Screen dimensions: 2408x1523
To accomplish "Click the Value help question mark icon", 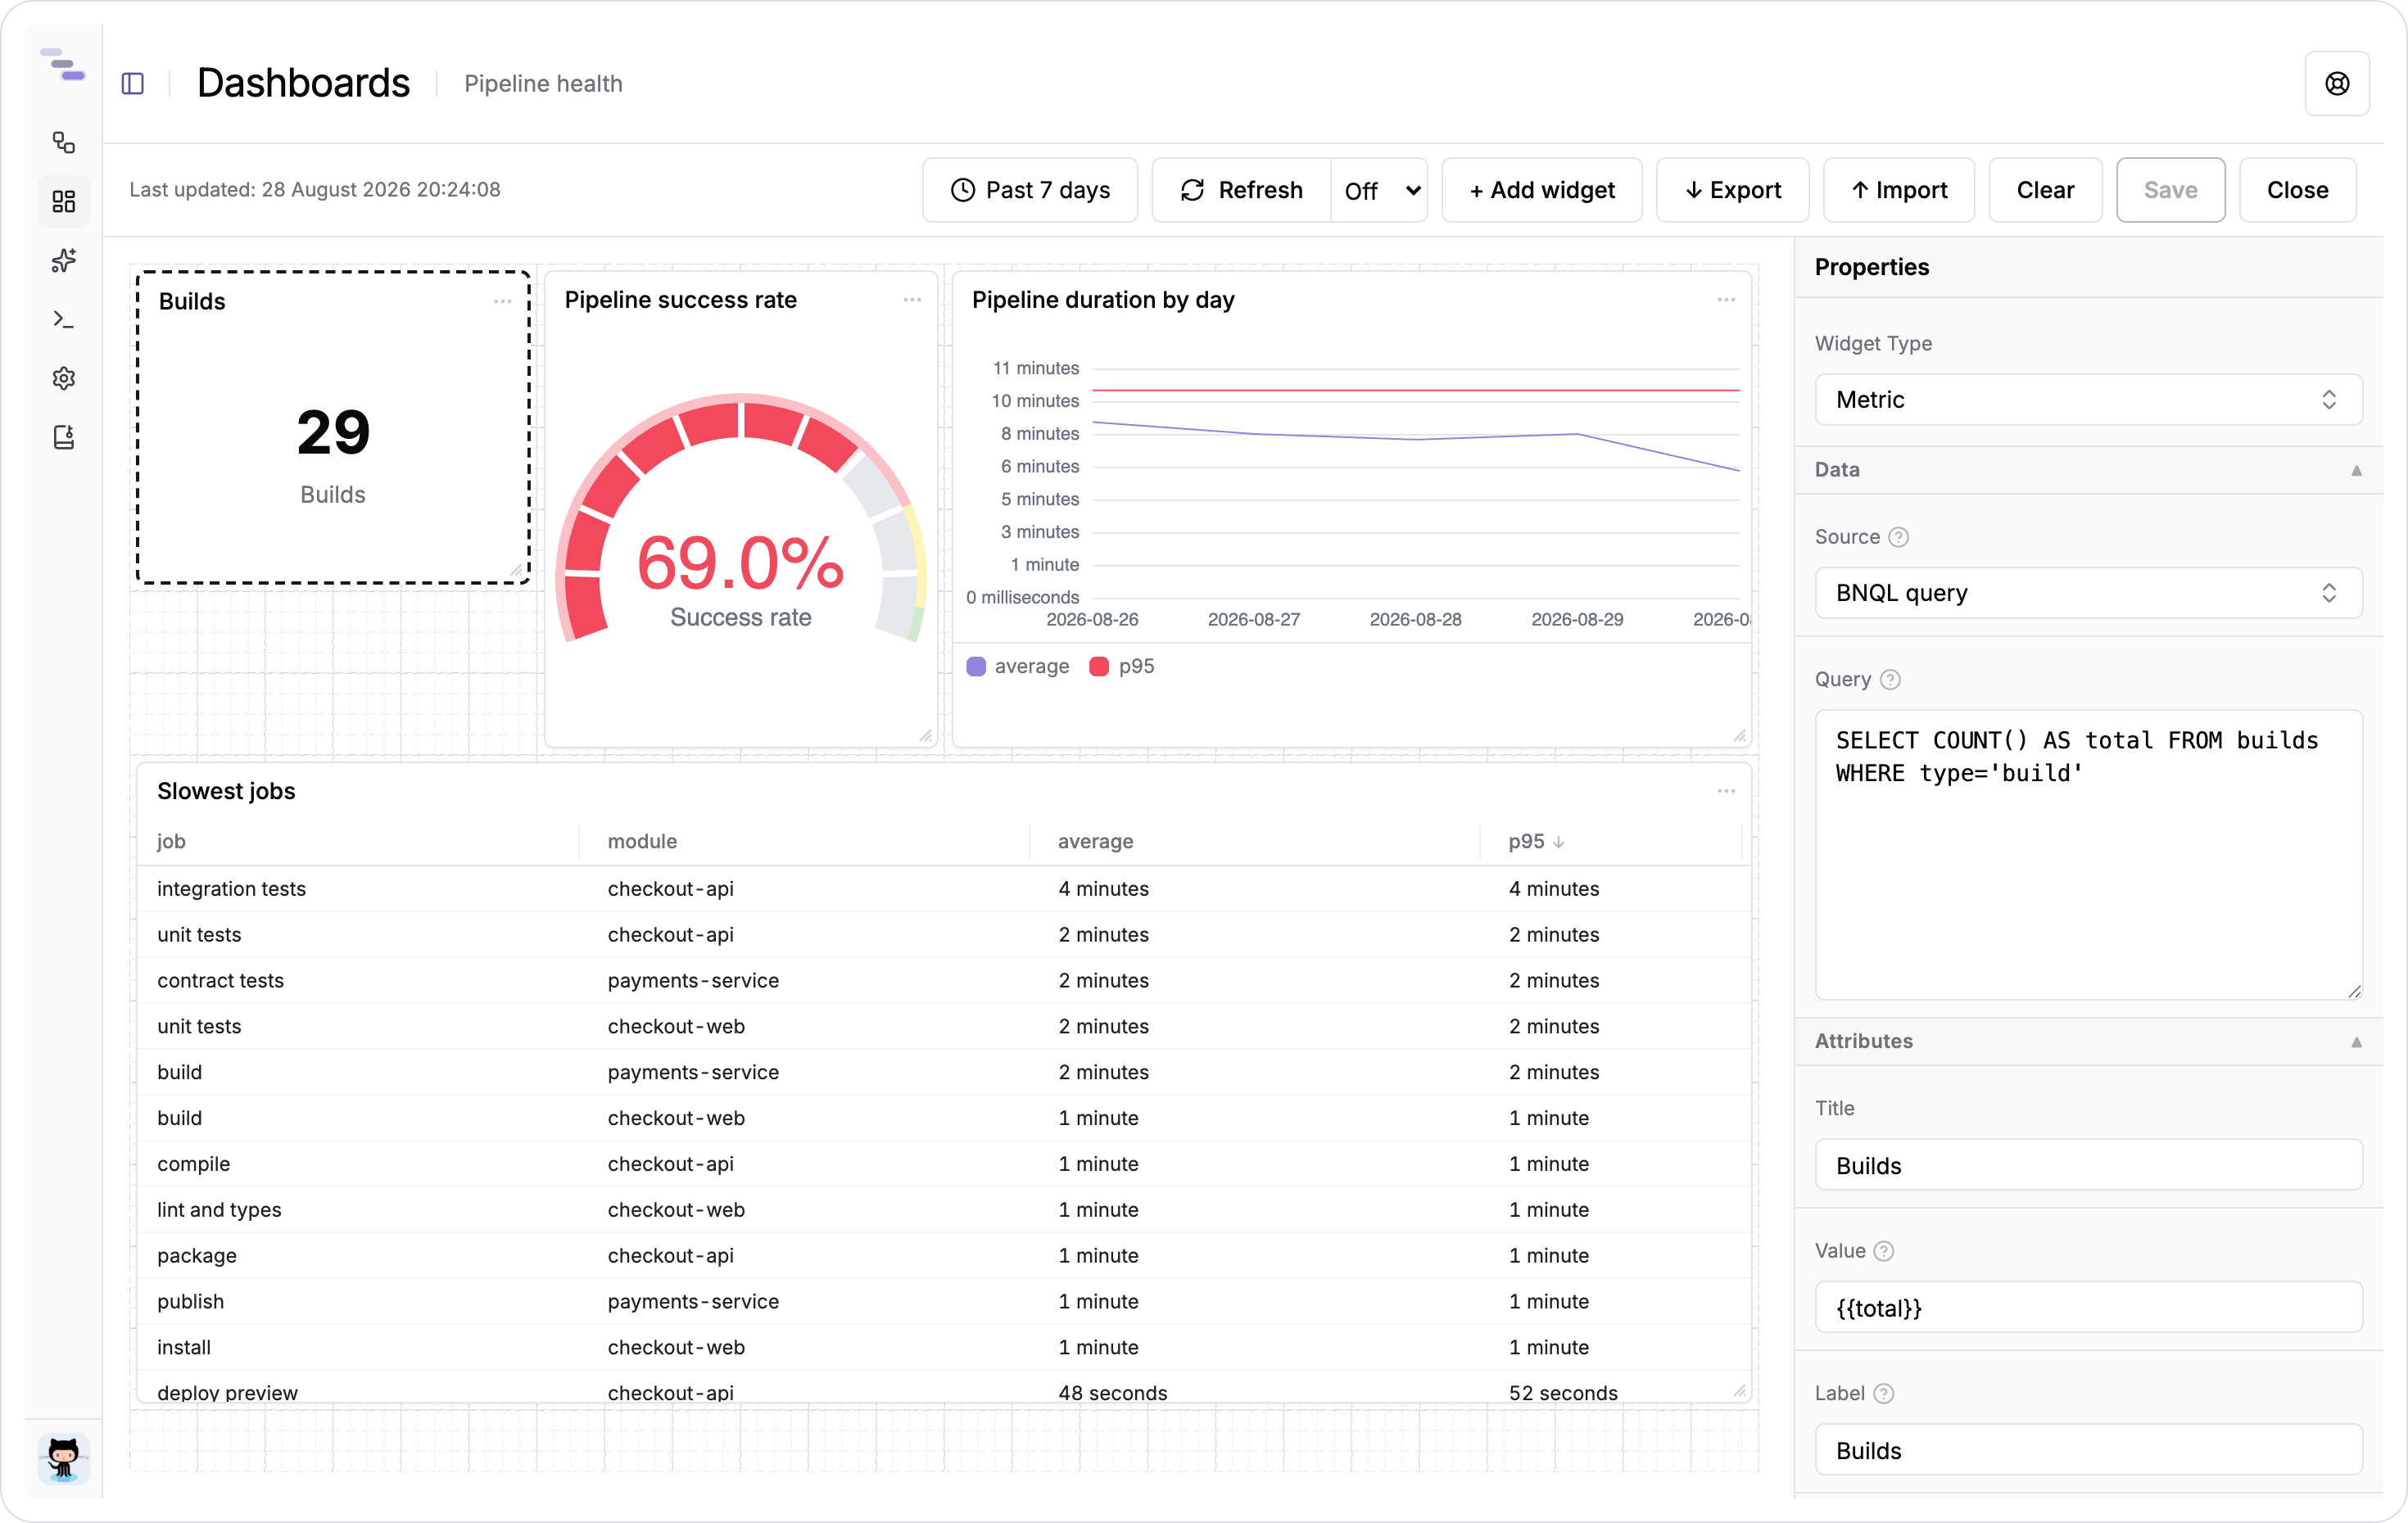I will pyautogui.click(x=1884, y=1251).
